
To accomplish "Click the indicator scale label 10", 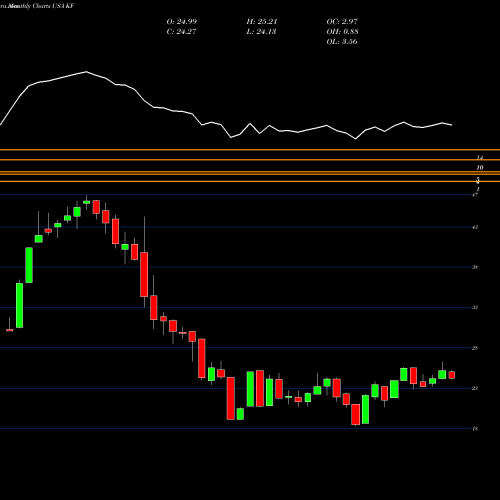I will pyautogui.click(x=480, y=168).
